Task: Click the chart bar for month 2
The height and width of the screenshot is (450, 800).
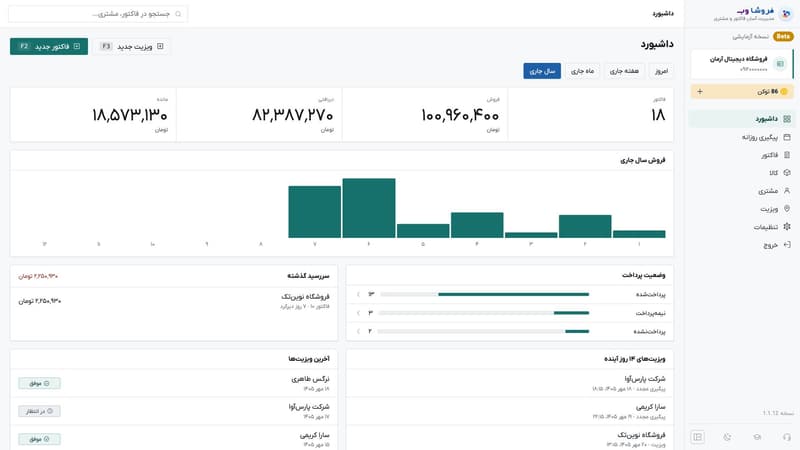Action: click(x=585, y=227)
